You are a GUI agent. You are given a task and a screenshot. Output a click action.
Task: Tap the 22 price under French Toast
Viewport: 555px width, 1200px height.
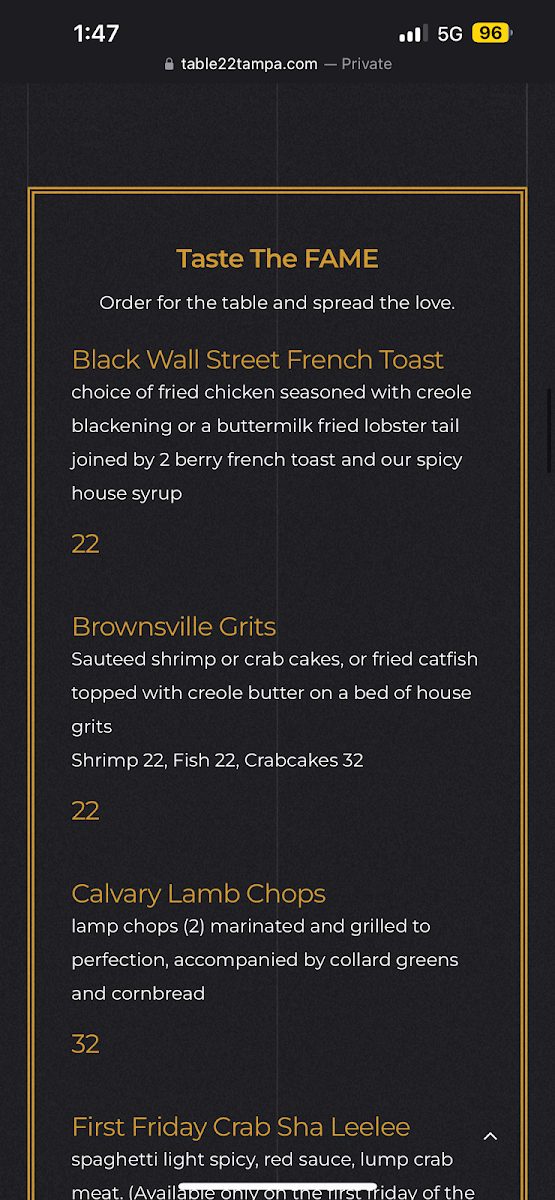pos(85,544)
